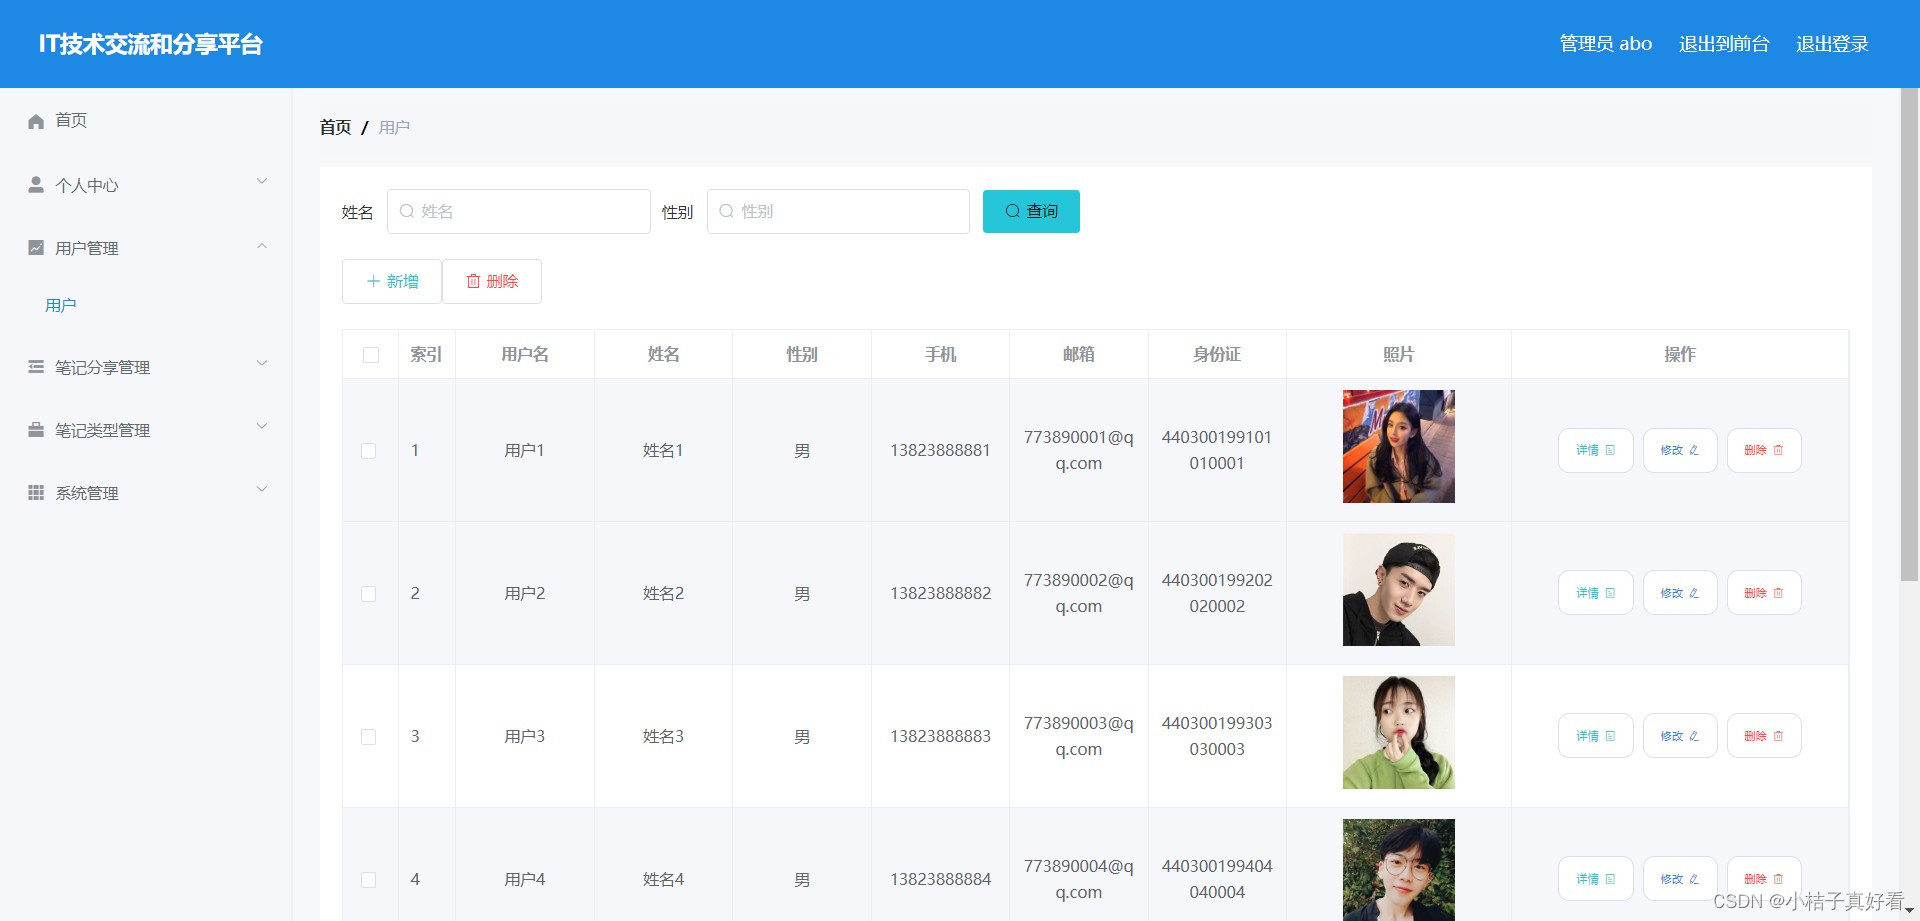Click the 用户名 column header
Viewport: 1920px width, 921px height.
(524, 355)
